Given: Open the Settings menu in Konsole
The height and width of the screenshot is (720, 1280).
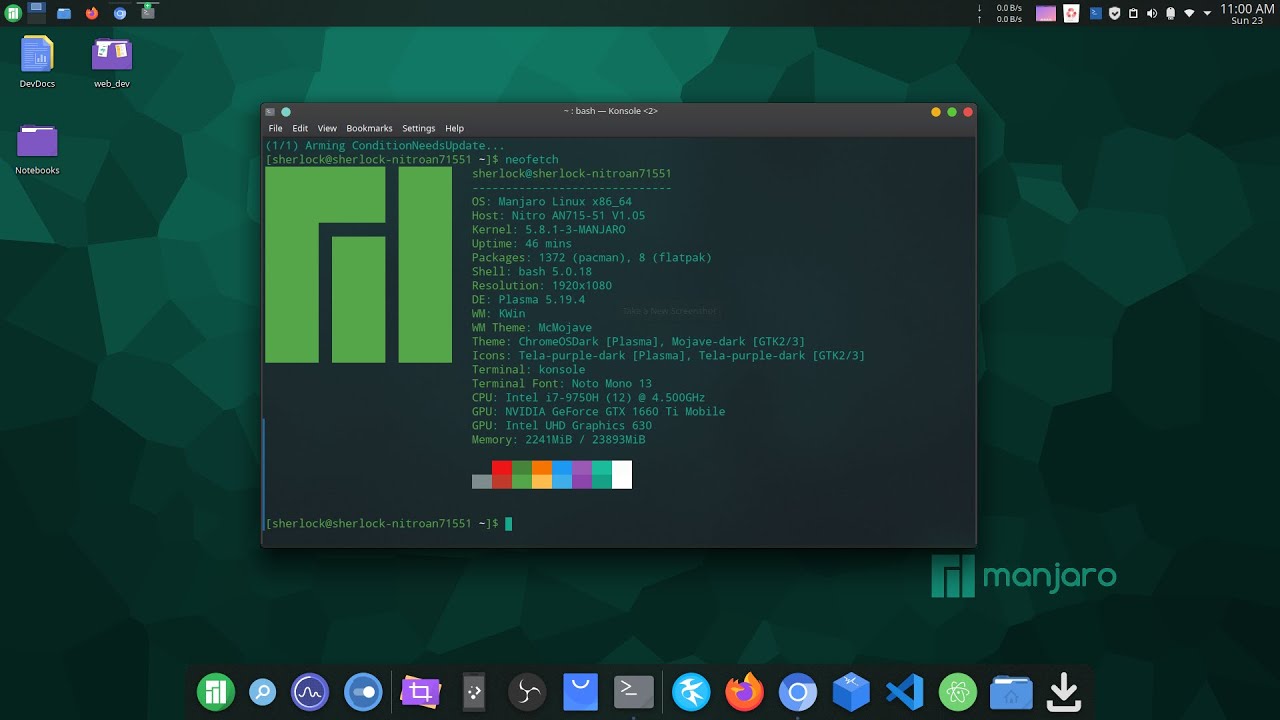Looking at the screenshot, I should pos(418,128).
